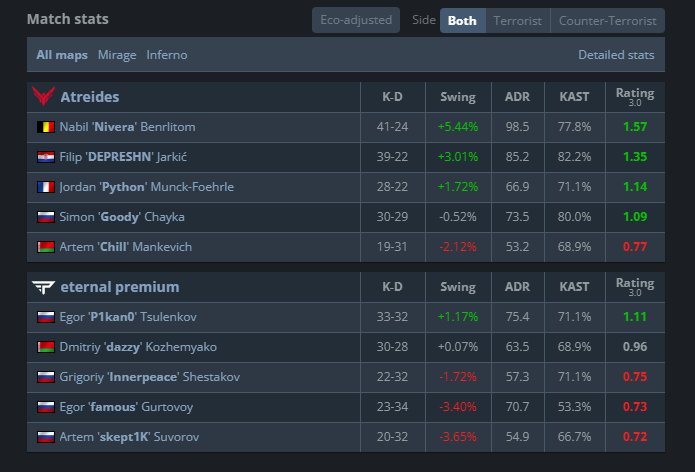Viewport: 695px width, 472px height.
Task: Click the Belarus flag next to Chill
Action: [46, 247]
